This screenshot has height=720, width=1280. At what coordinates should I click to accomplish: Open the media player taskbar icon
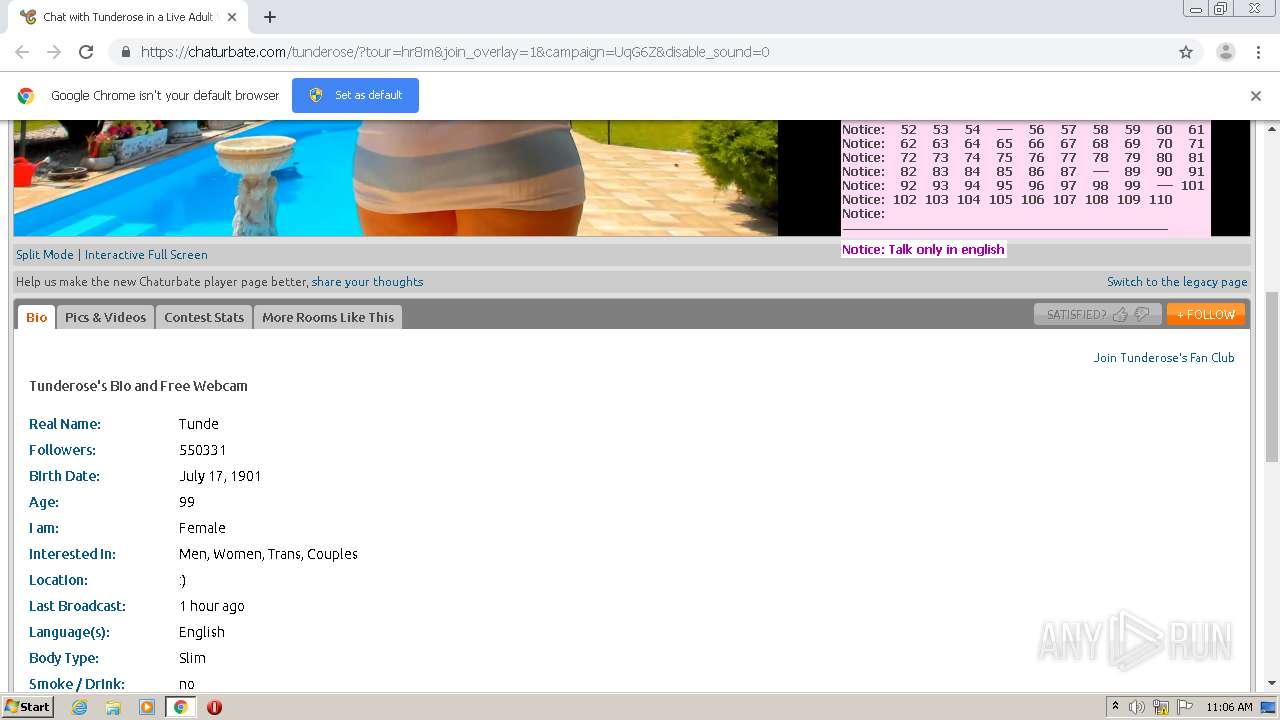[x=147, y=707]
